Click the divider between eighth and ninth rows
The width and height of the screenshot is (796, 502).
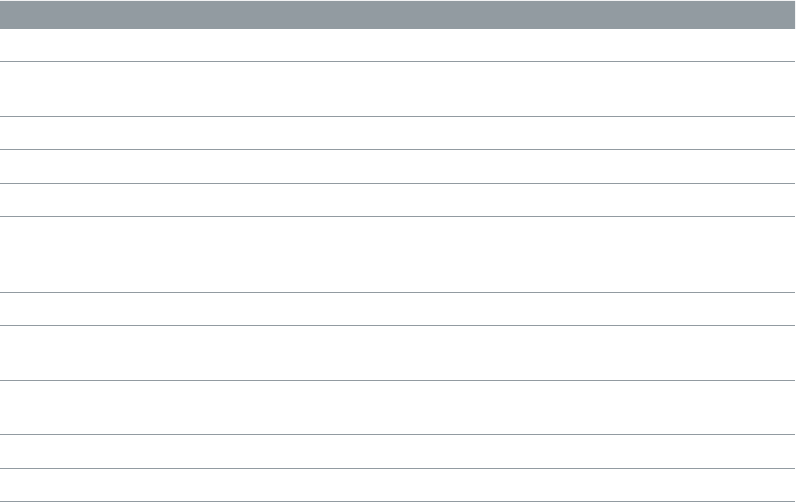pyautogui.click(x=398, y=380)
